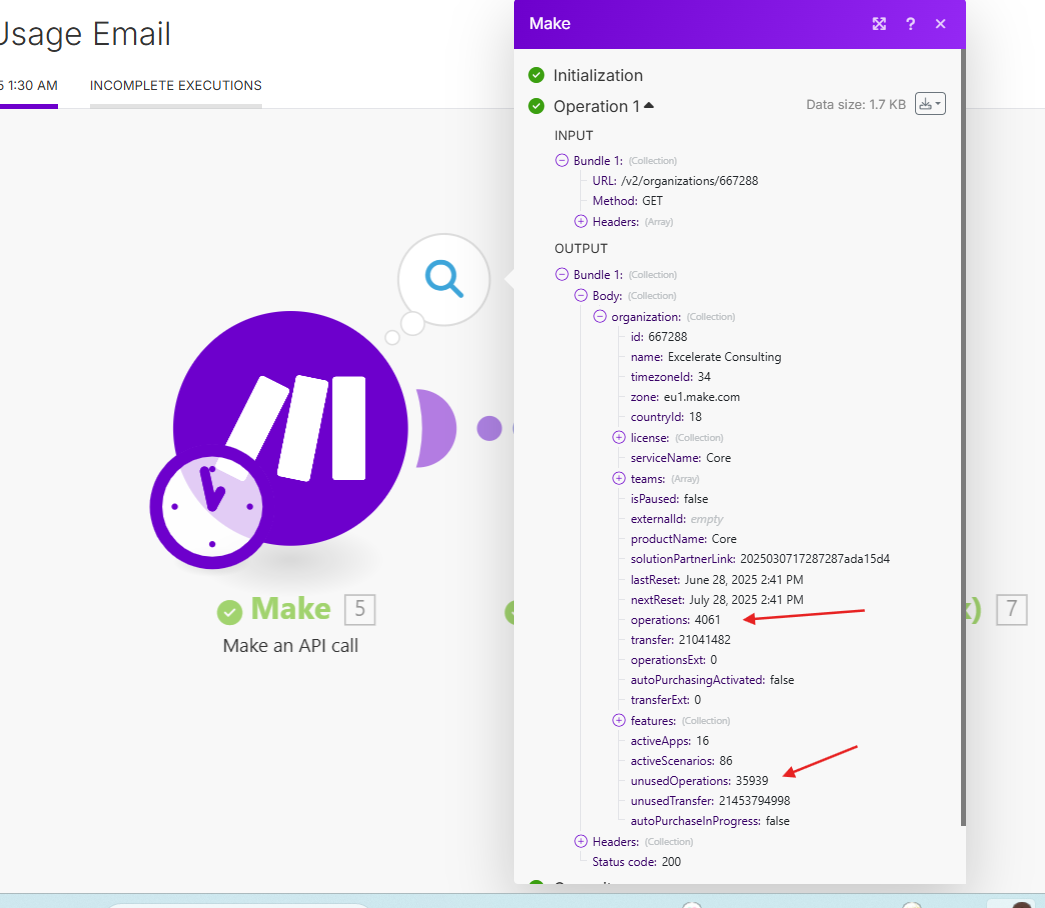Click the clock schedule icon on module
Screen dimensions: 1045x908
click(x=212, y=507)
